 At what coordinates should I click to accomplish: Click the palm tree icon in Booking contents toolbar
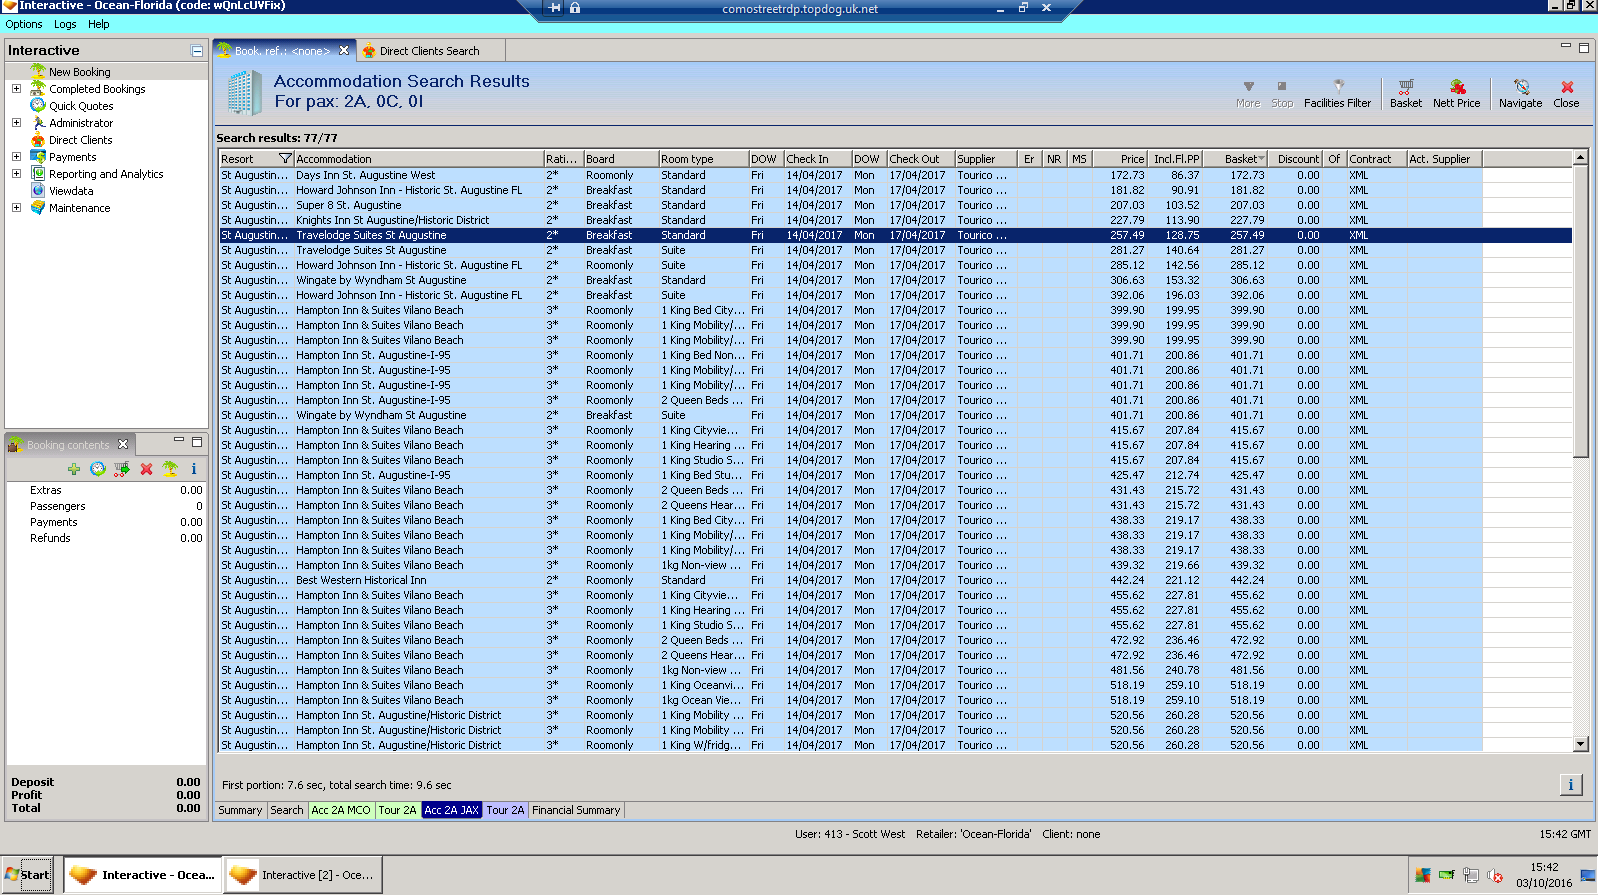(x=170, y=469)
